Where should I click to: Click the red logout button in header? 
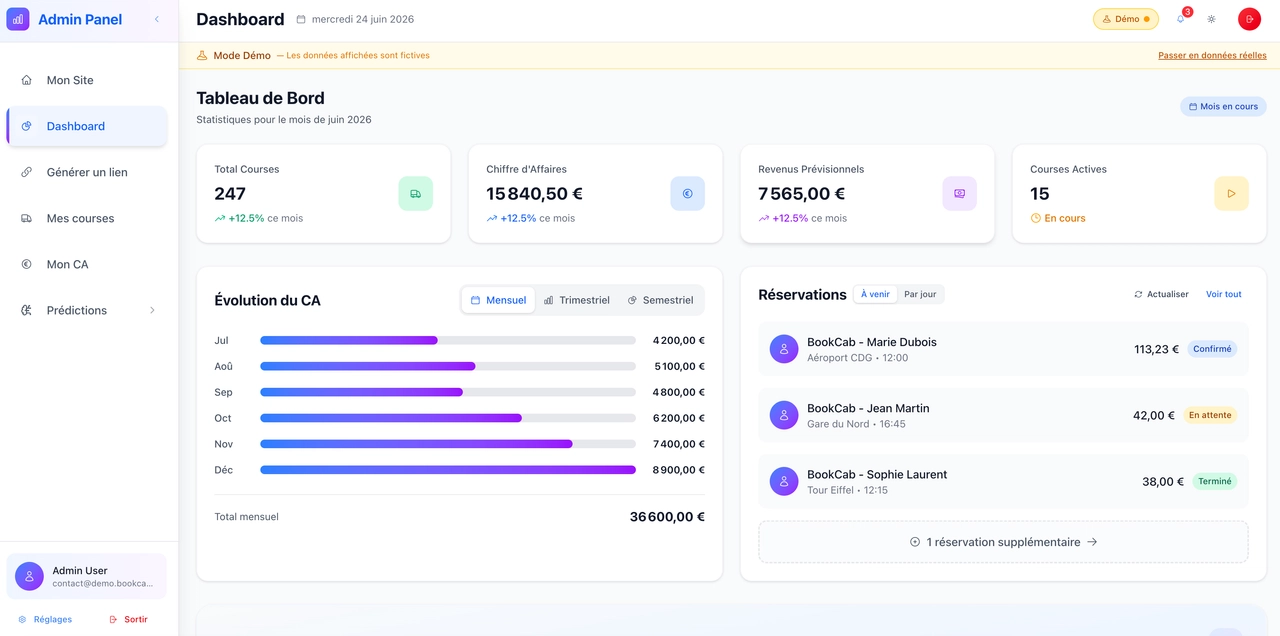1249,19
